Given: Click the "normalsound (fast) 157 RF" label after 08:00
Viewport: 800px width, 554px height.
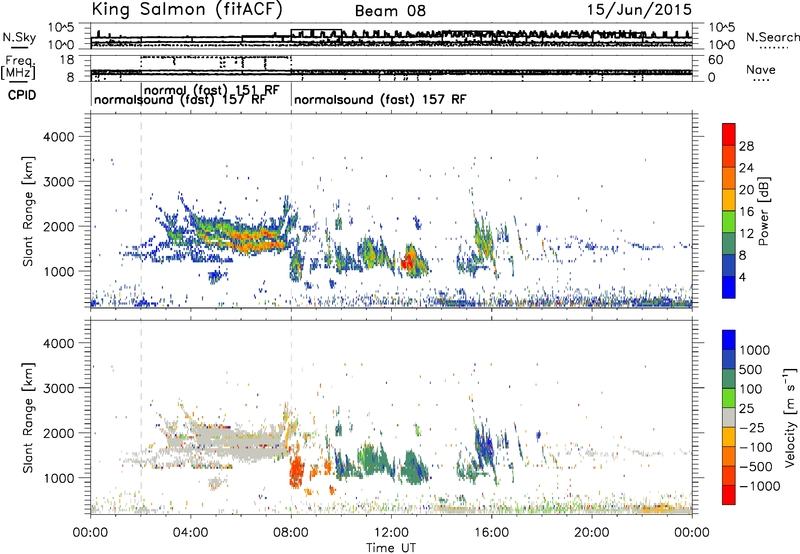Looking at the screenshot, I should pyautogui.click(x=380, y=99).
